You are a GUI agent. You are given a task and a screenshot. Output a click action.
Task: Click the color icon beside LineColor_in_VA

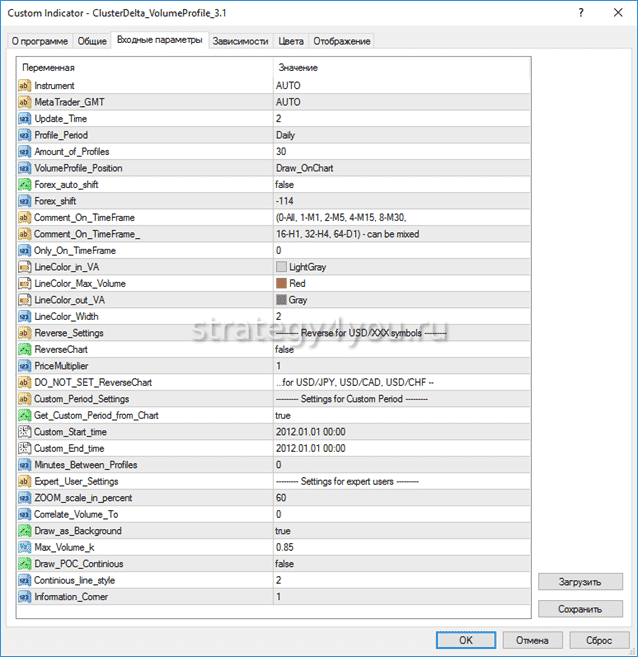tap(25, 267)
